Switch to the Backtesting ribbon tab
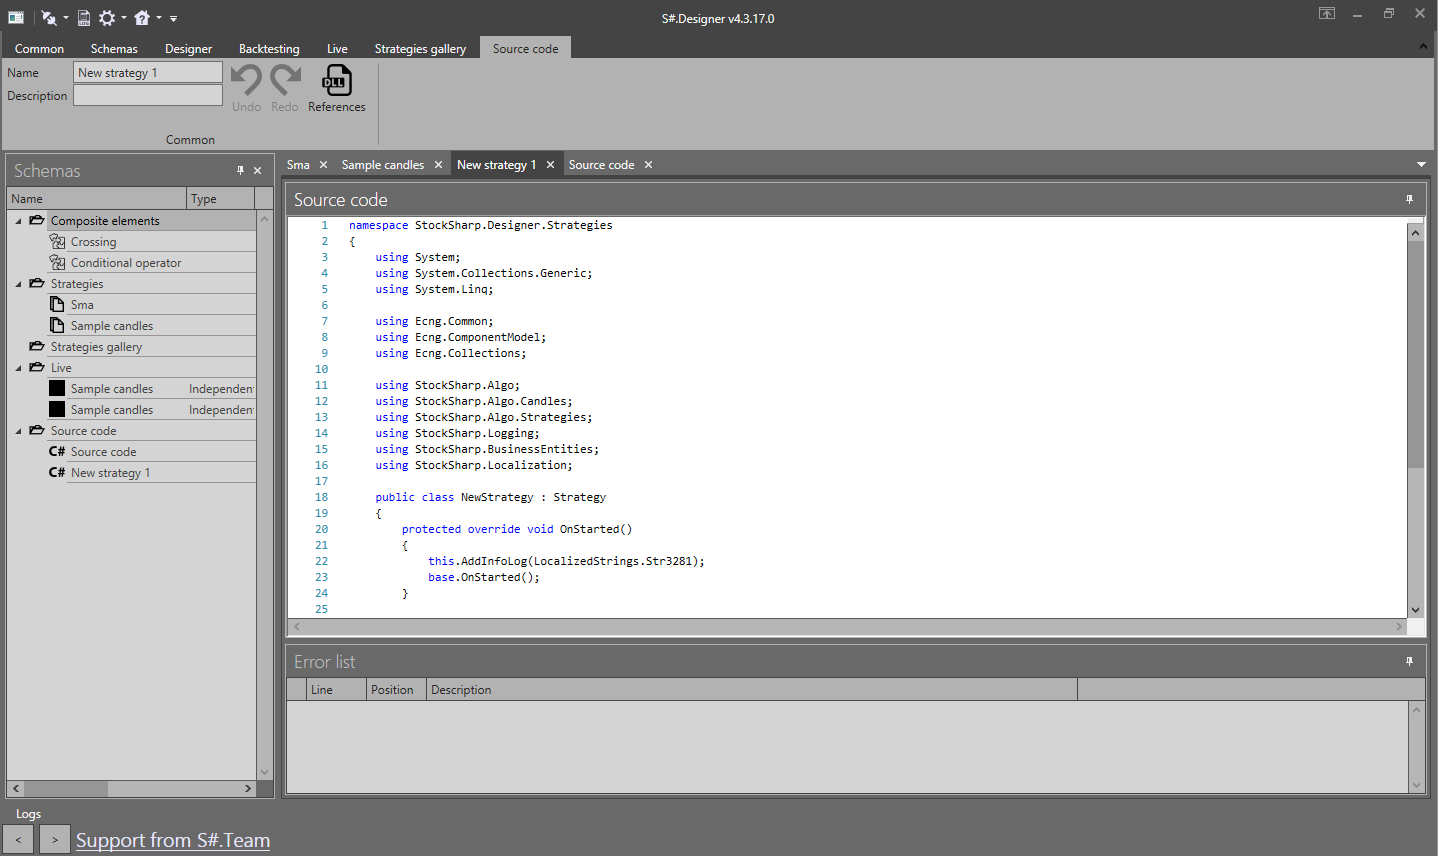Image resolution: width=1438 pixels, height=856 pixels. (x=269, y=49)
